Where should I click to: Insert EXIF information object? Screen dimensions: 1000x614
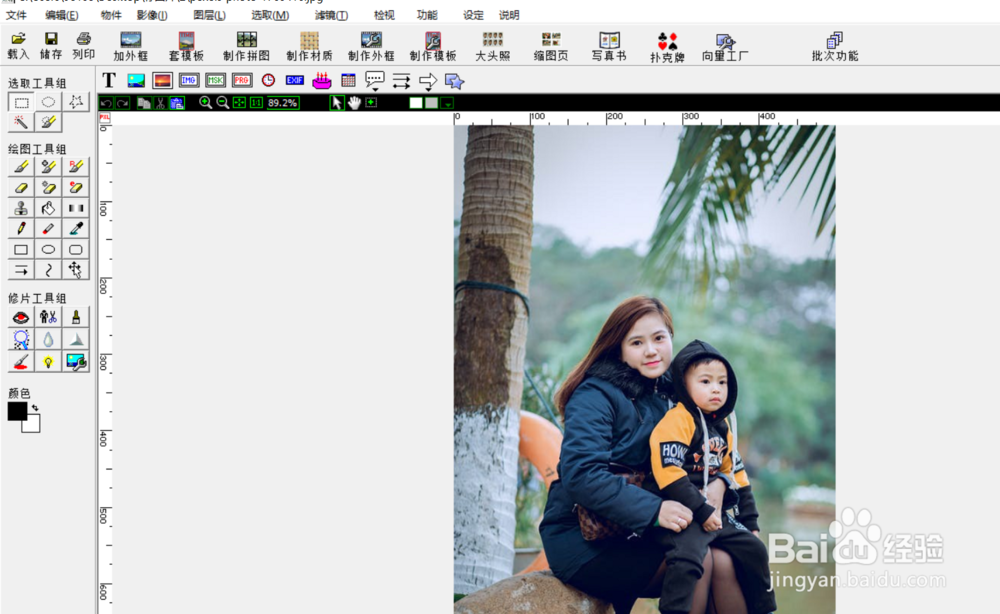pyautogui.click(x=295, y=80)
